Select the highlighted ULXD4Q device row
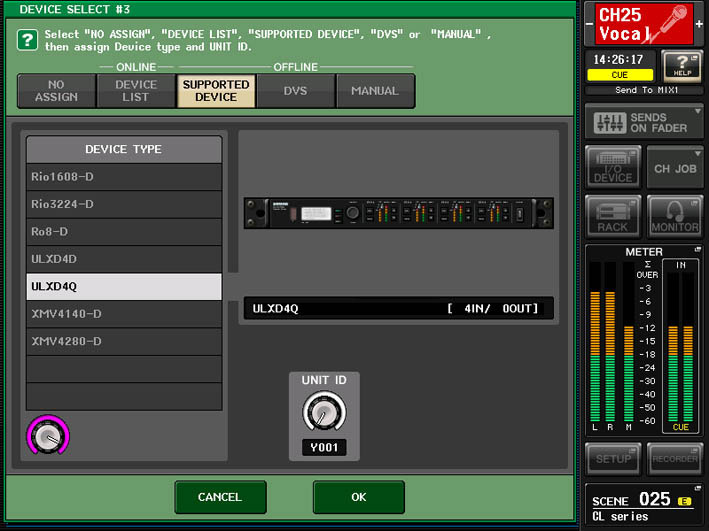709x531 pixels. coord(124,286)
